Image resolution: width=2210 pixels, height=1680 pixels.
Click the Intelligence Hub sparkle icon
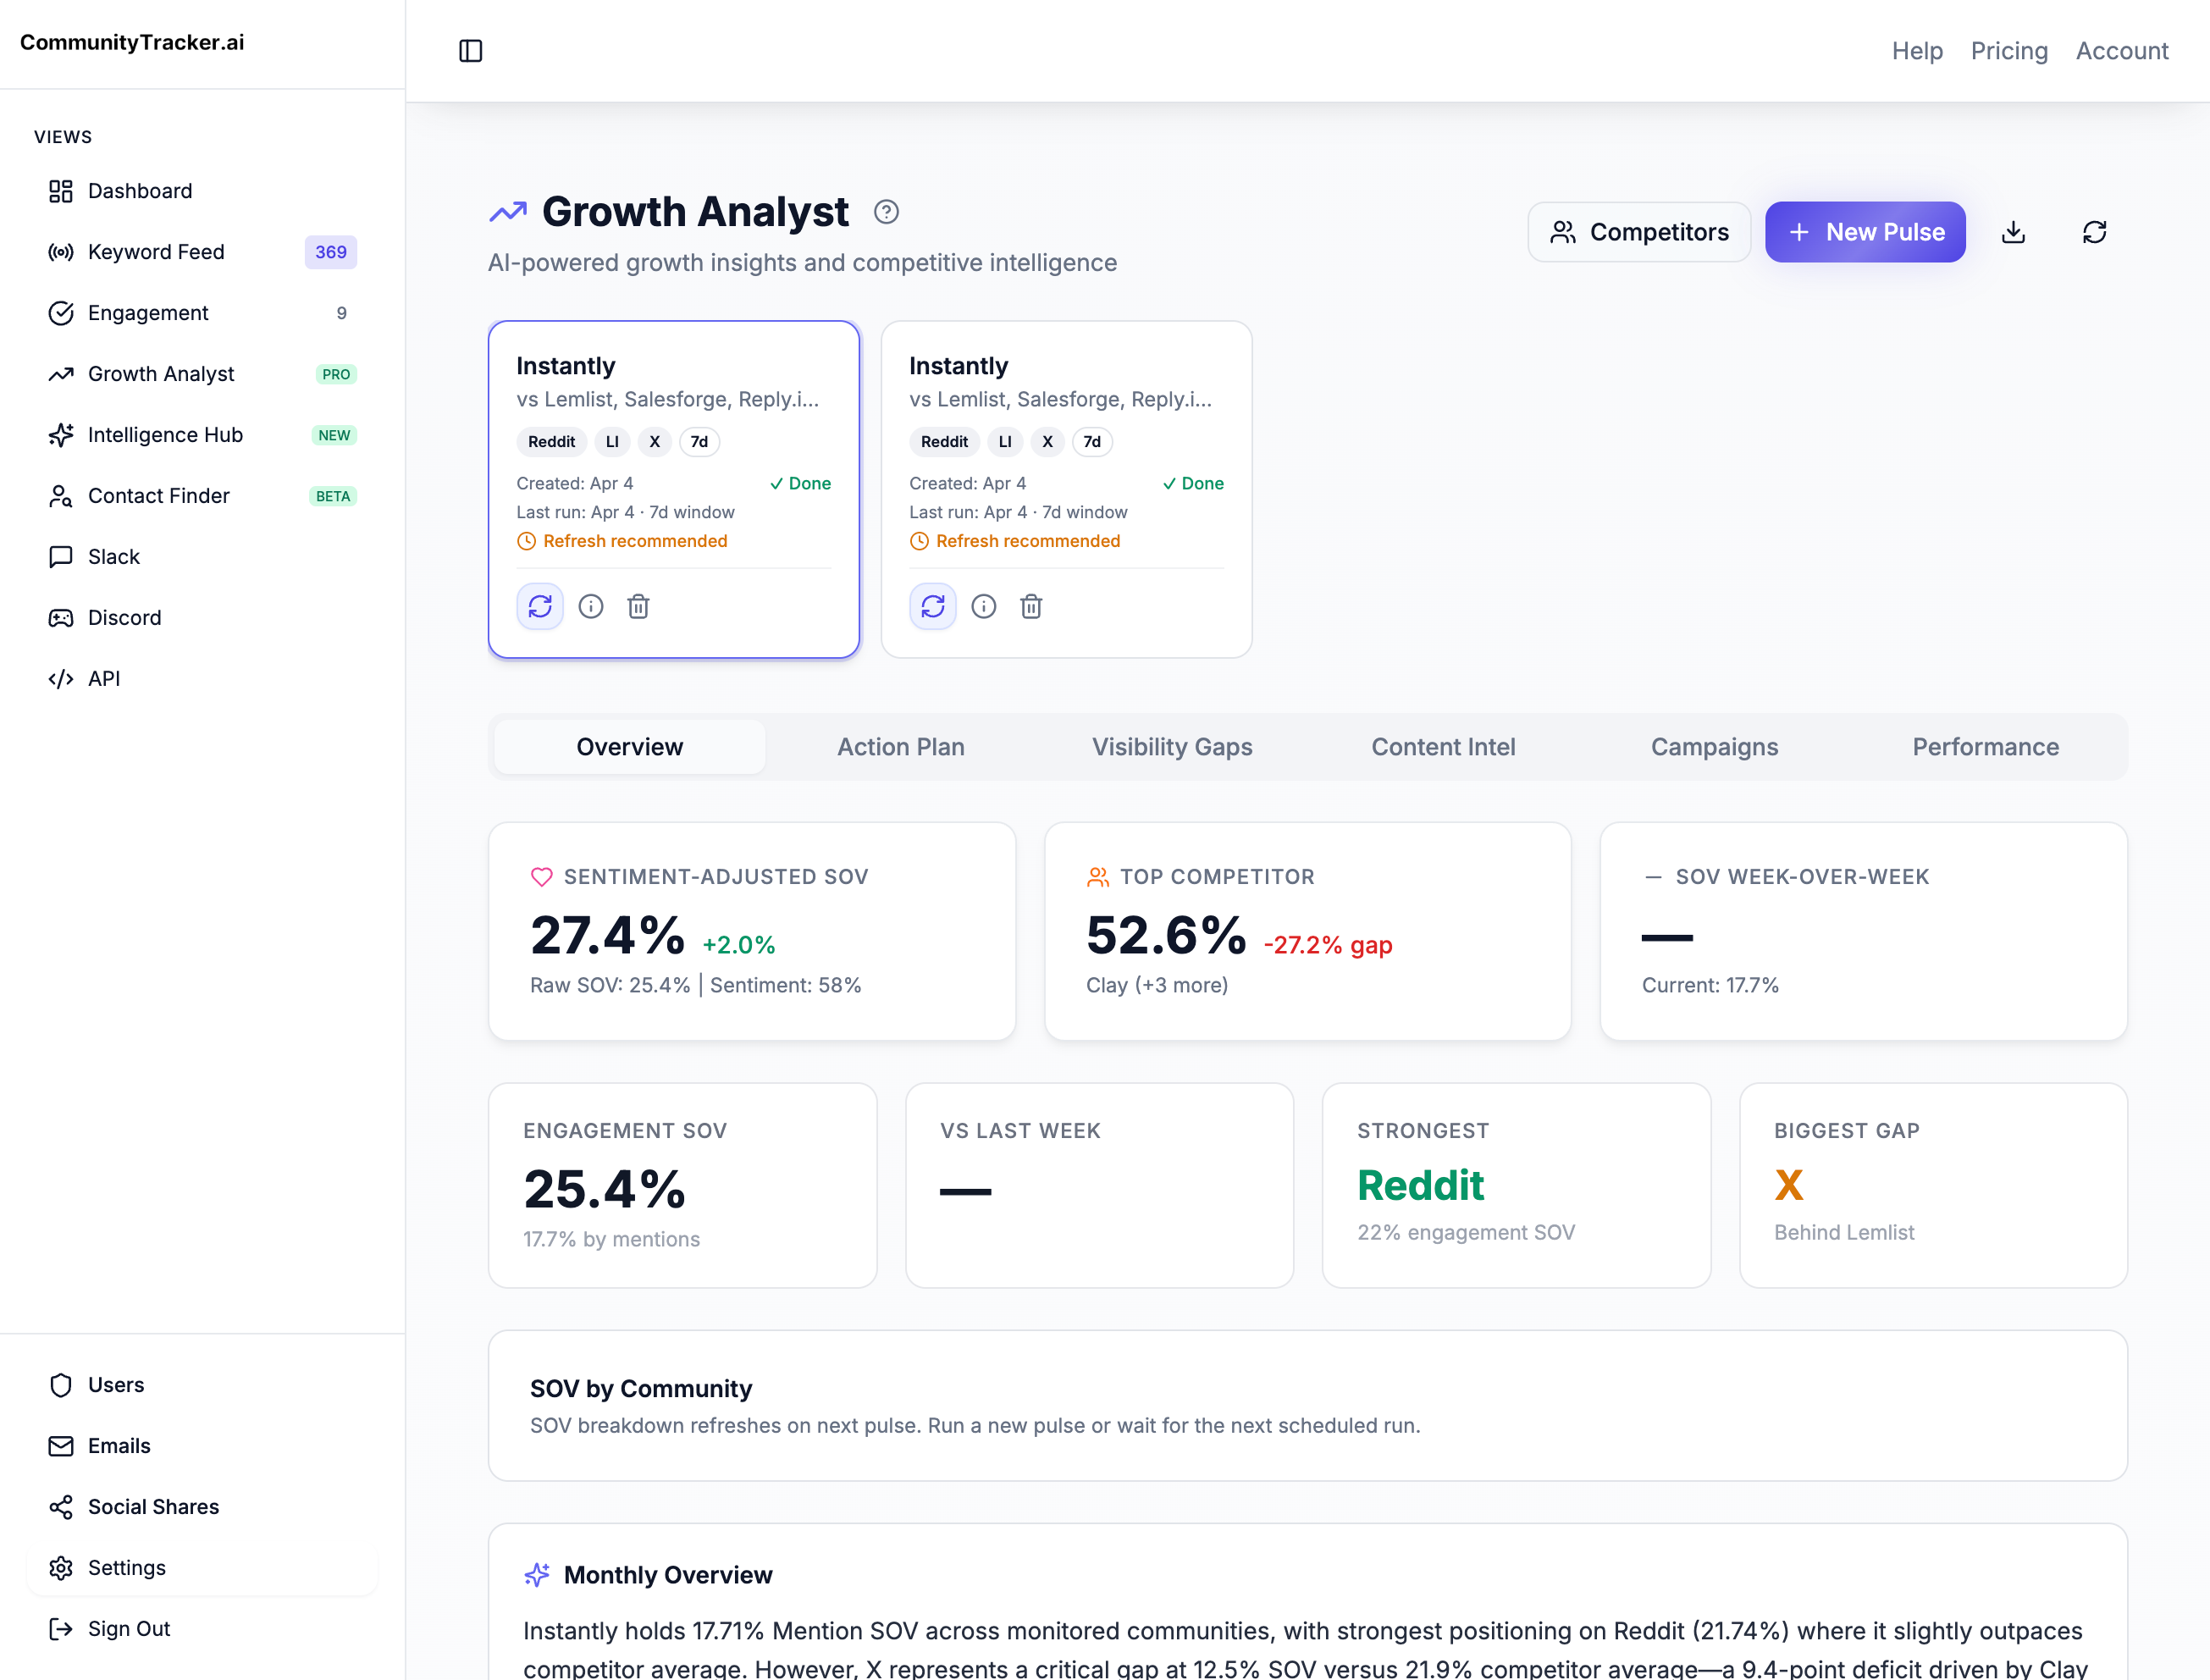point(61,435)
